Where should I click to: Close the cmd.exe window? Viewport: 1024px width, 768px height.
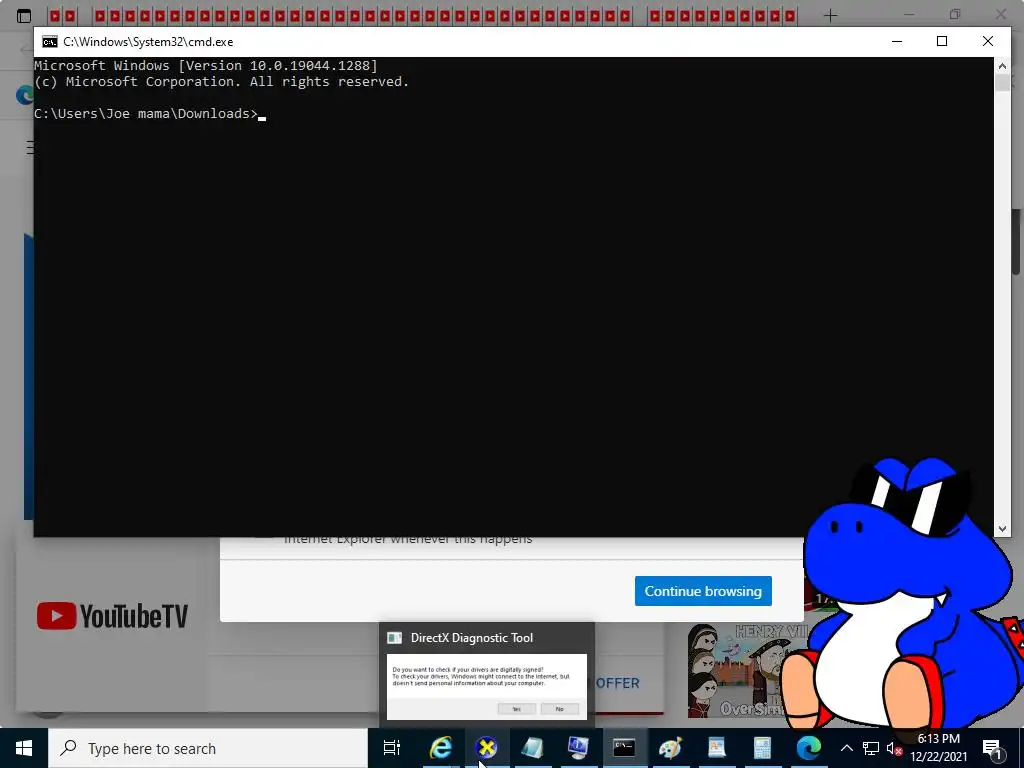tap(987, 41)
